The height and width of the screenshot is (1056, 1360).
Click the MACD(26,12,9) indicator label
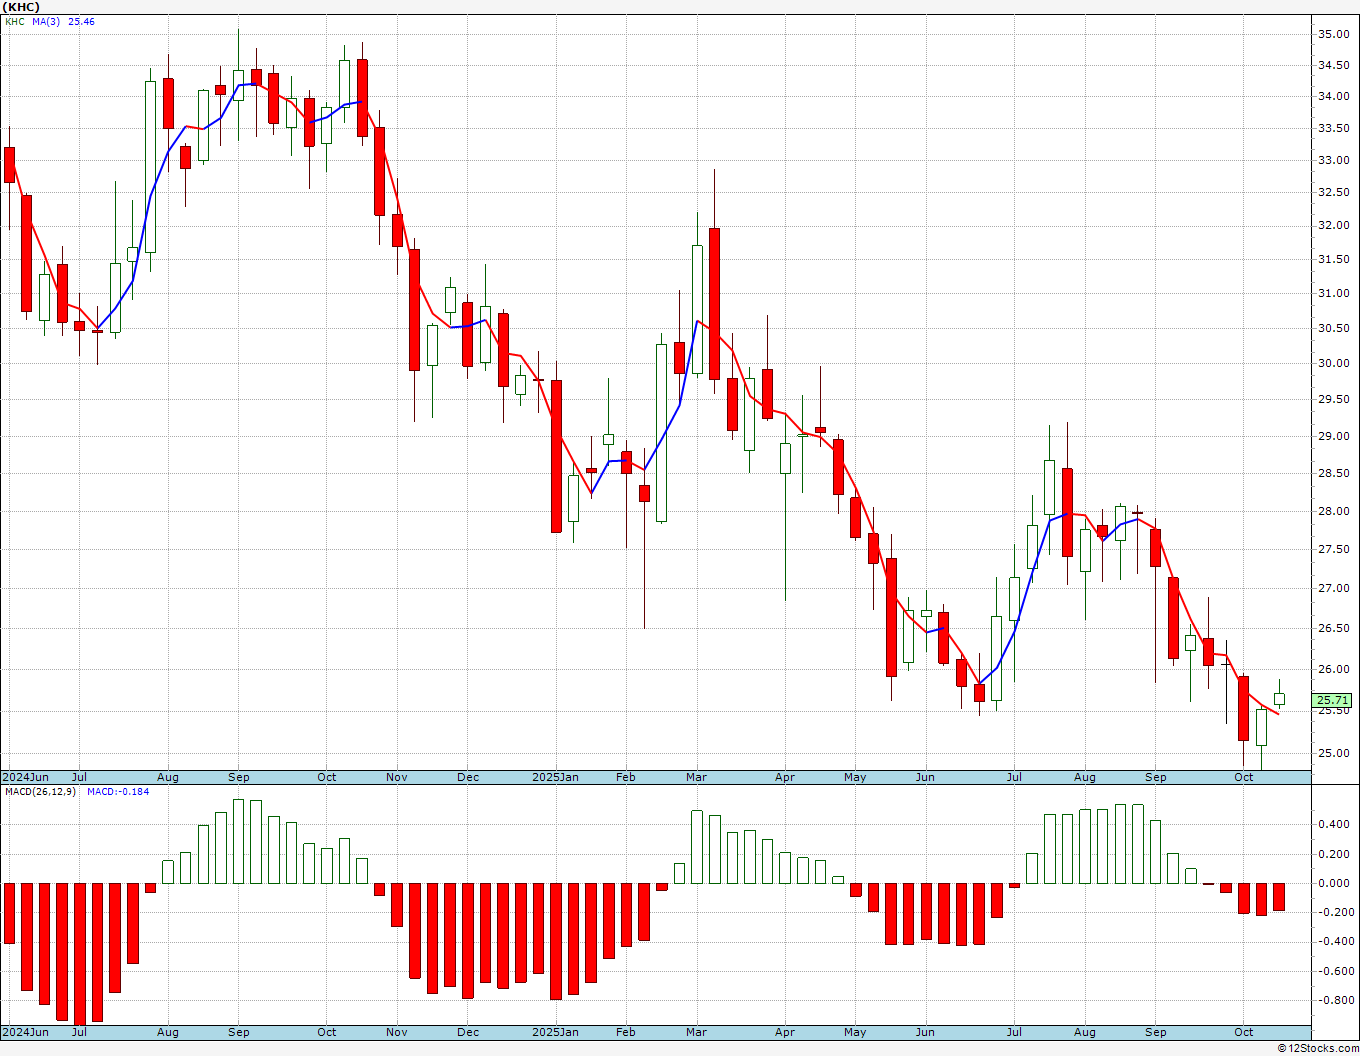coord(40,791)
